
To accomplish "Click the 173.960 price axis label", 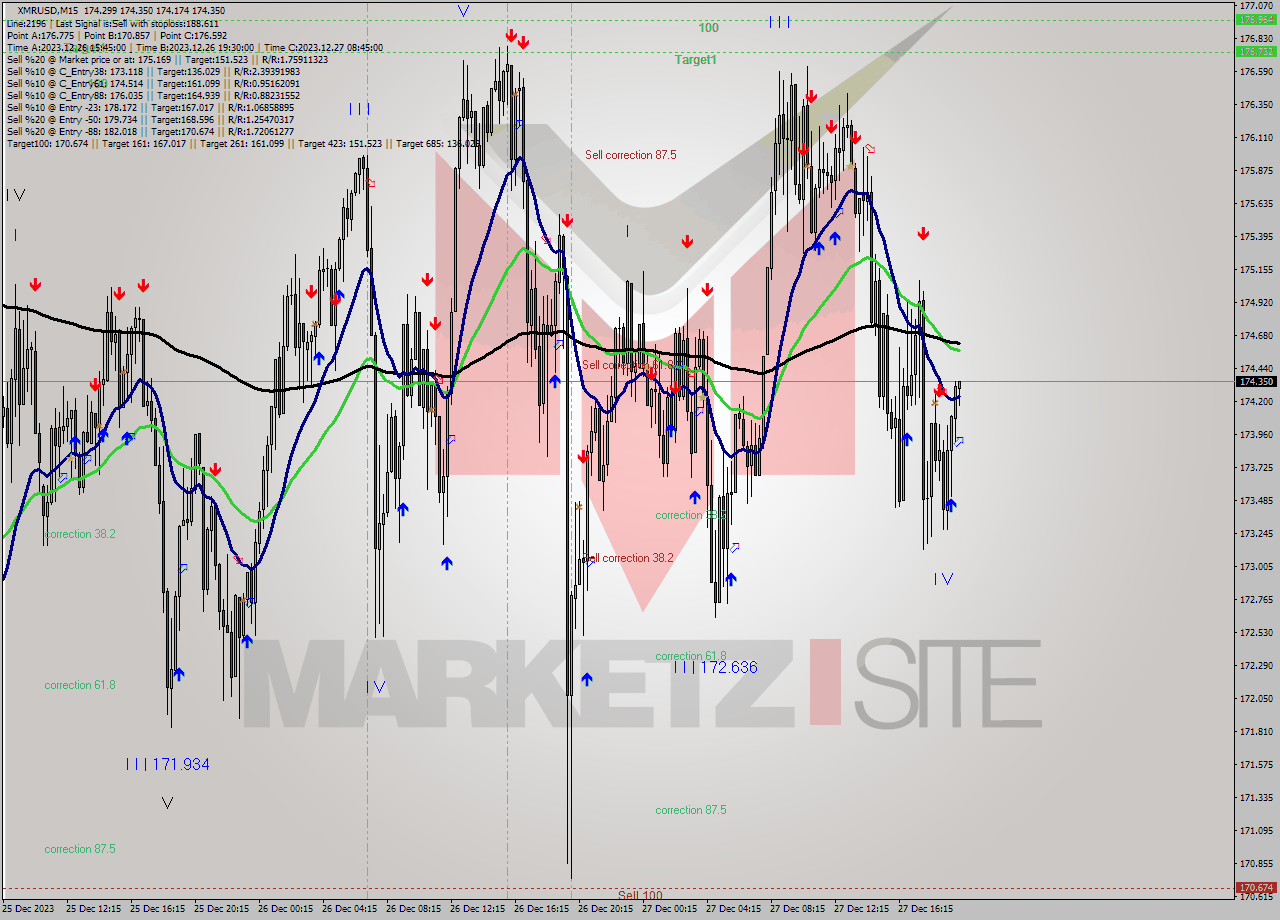I will (x=1255, y=434).
